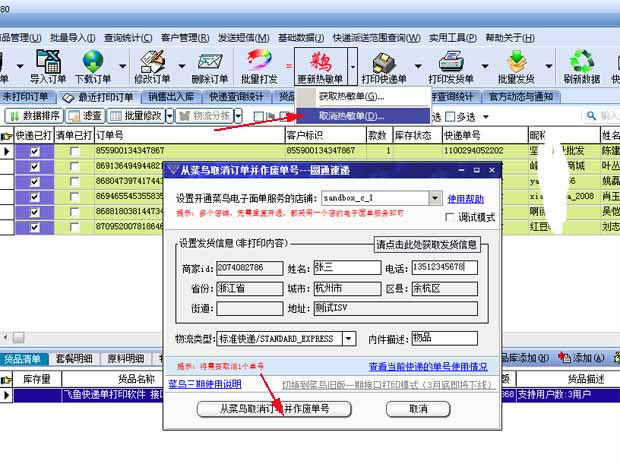Open the 批量导入(I) menu
Screen dimensions: 620x467
(x=72, y=38)
